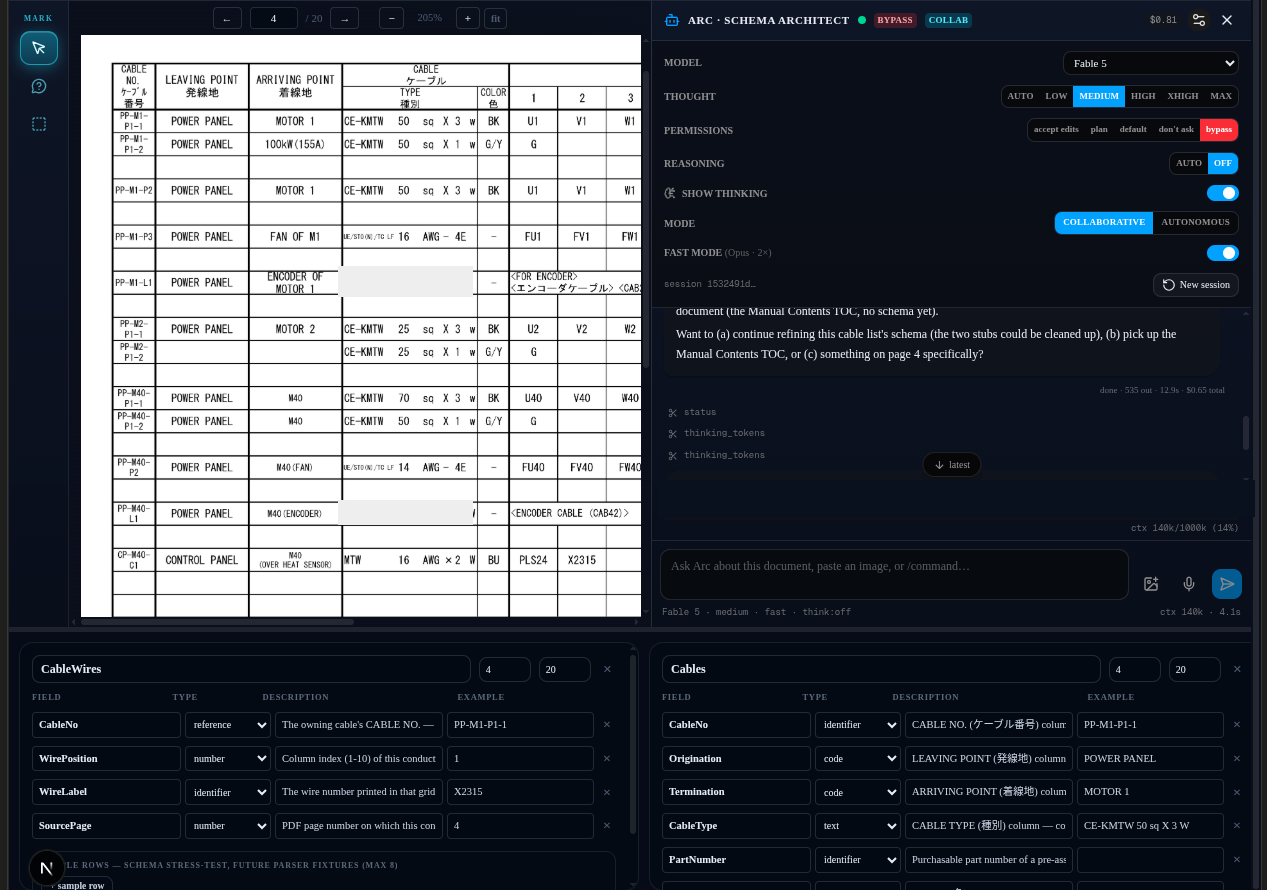Start a New session

[1196, 285]
